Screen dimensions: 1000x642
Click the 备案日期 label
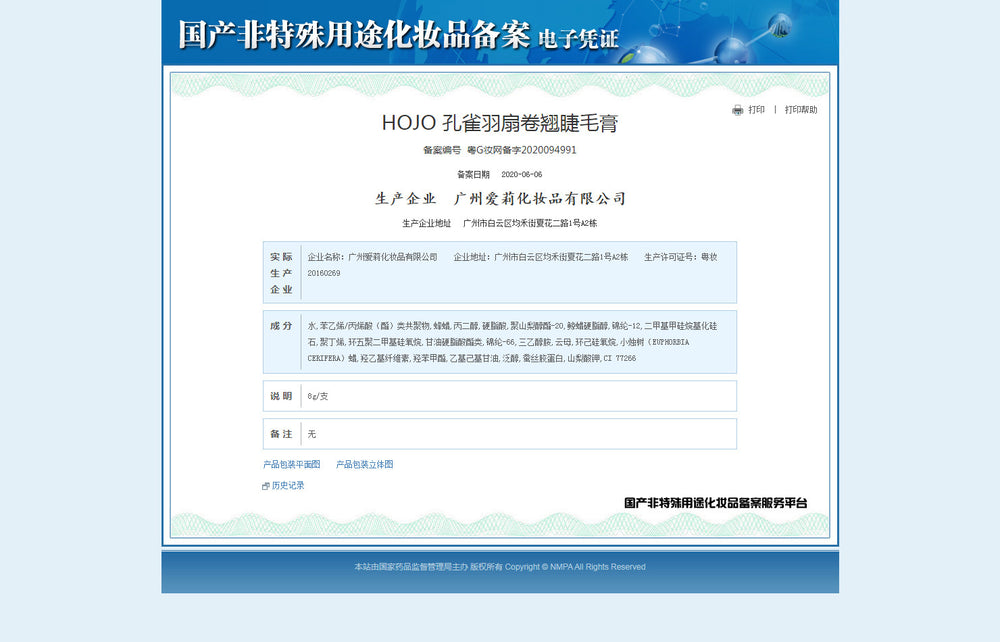click(x=473, y=174)
